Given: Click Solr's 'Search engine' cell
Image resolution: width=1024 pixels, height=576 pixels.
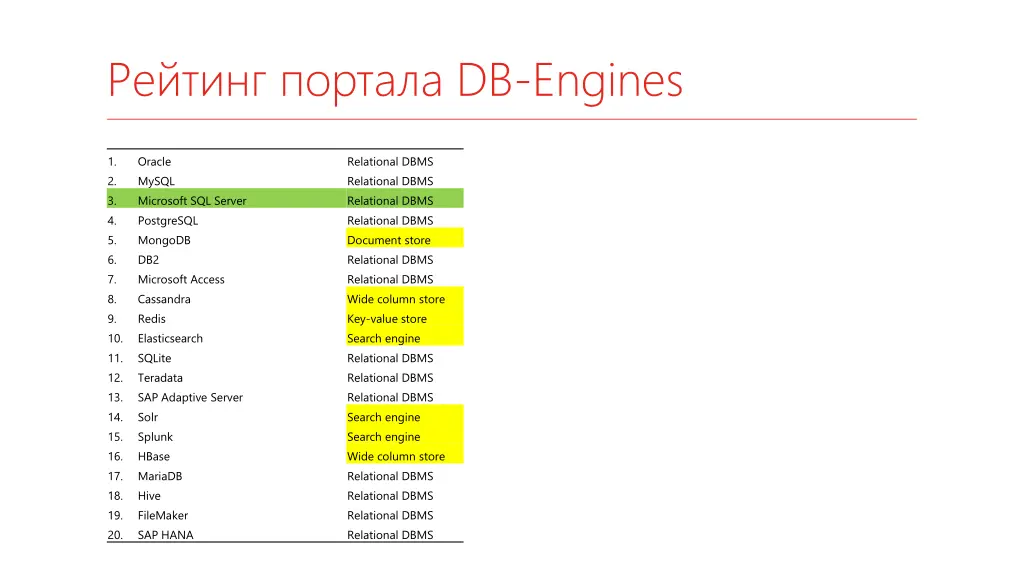Looking at the screenshot, I should coord(405,415).
